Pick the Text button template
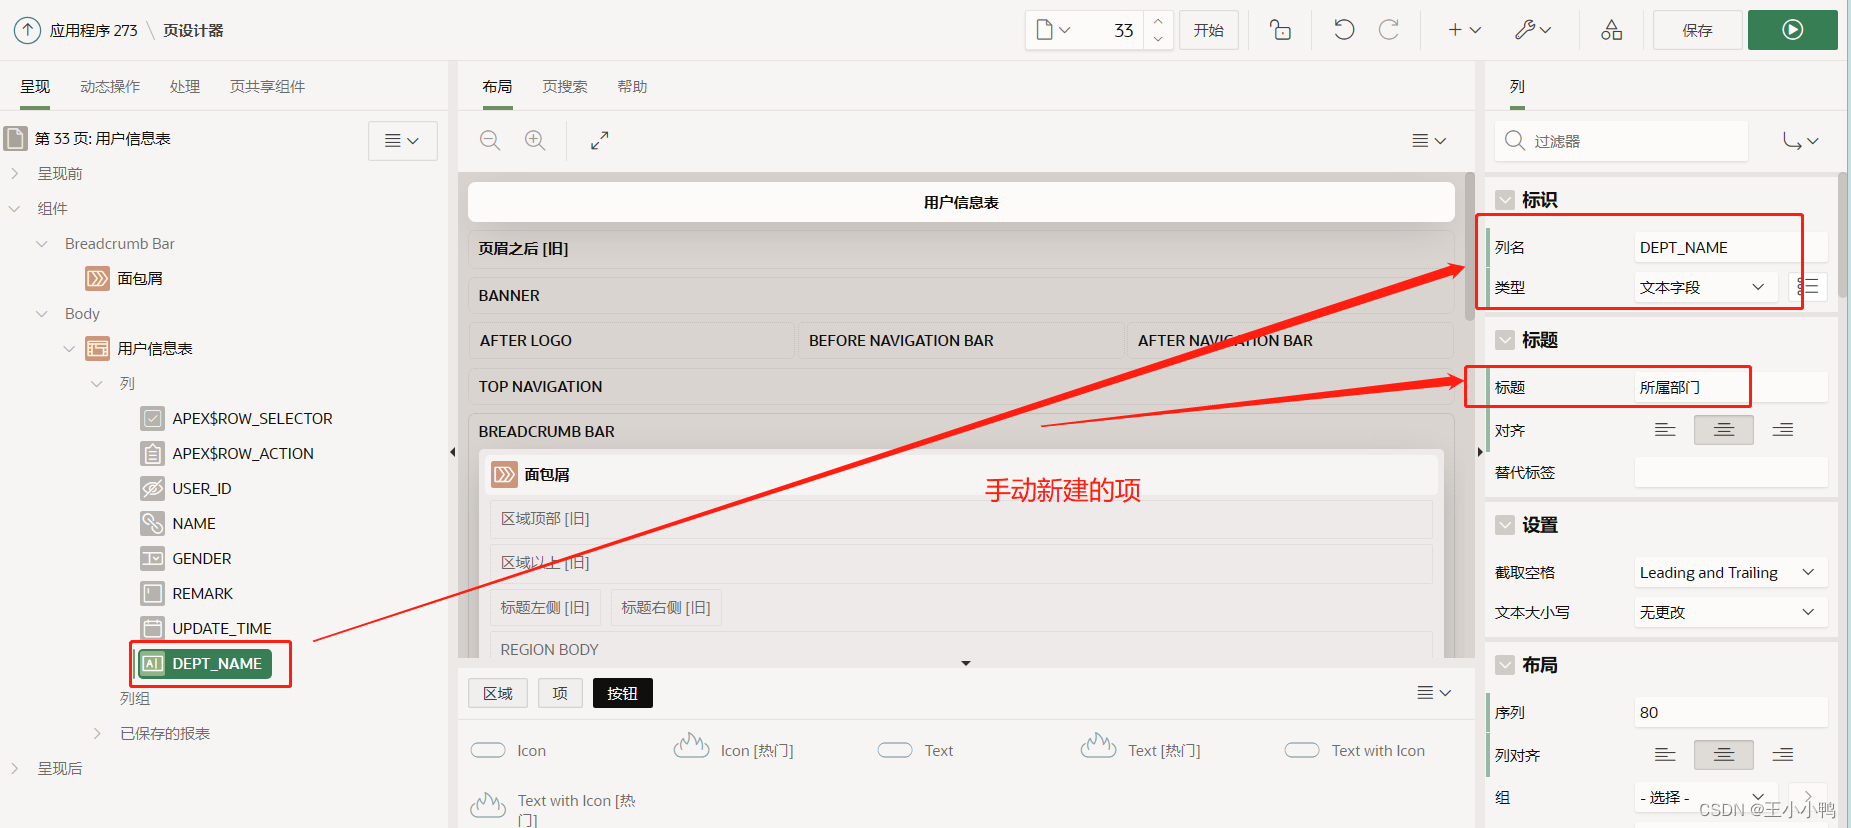The width and height of the screenshot is (1851, 828). [x=915, y=750]
